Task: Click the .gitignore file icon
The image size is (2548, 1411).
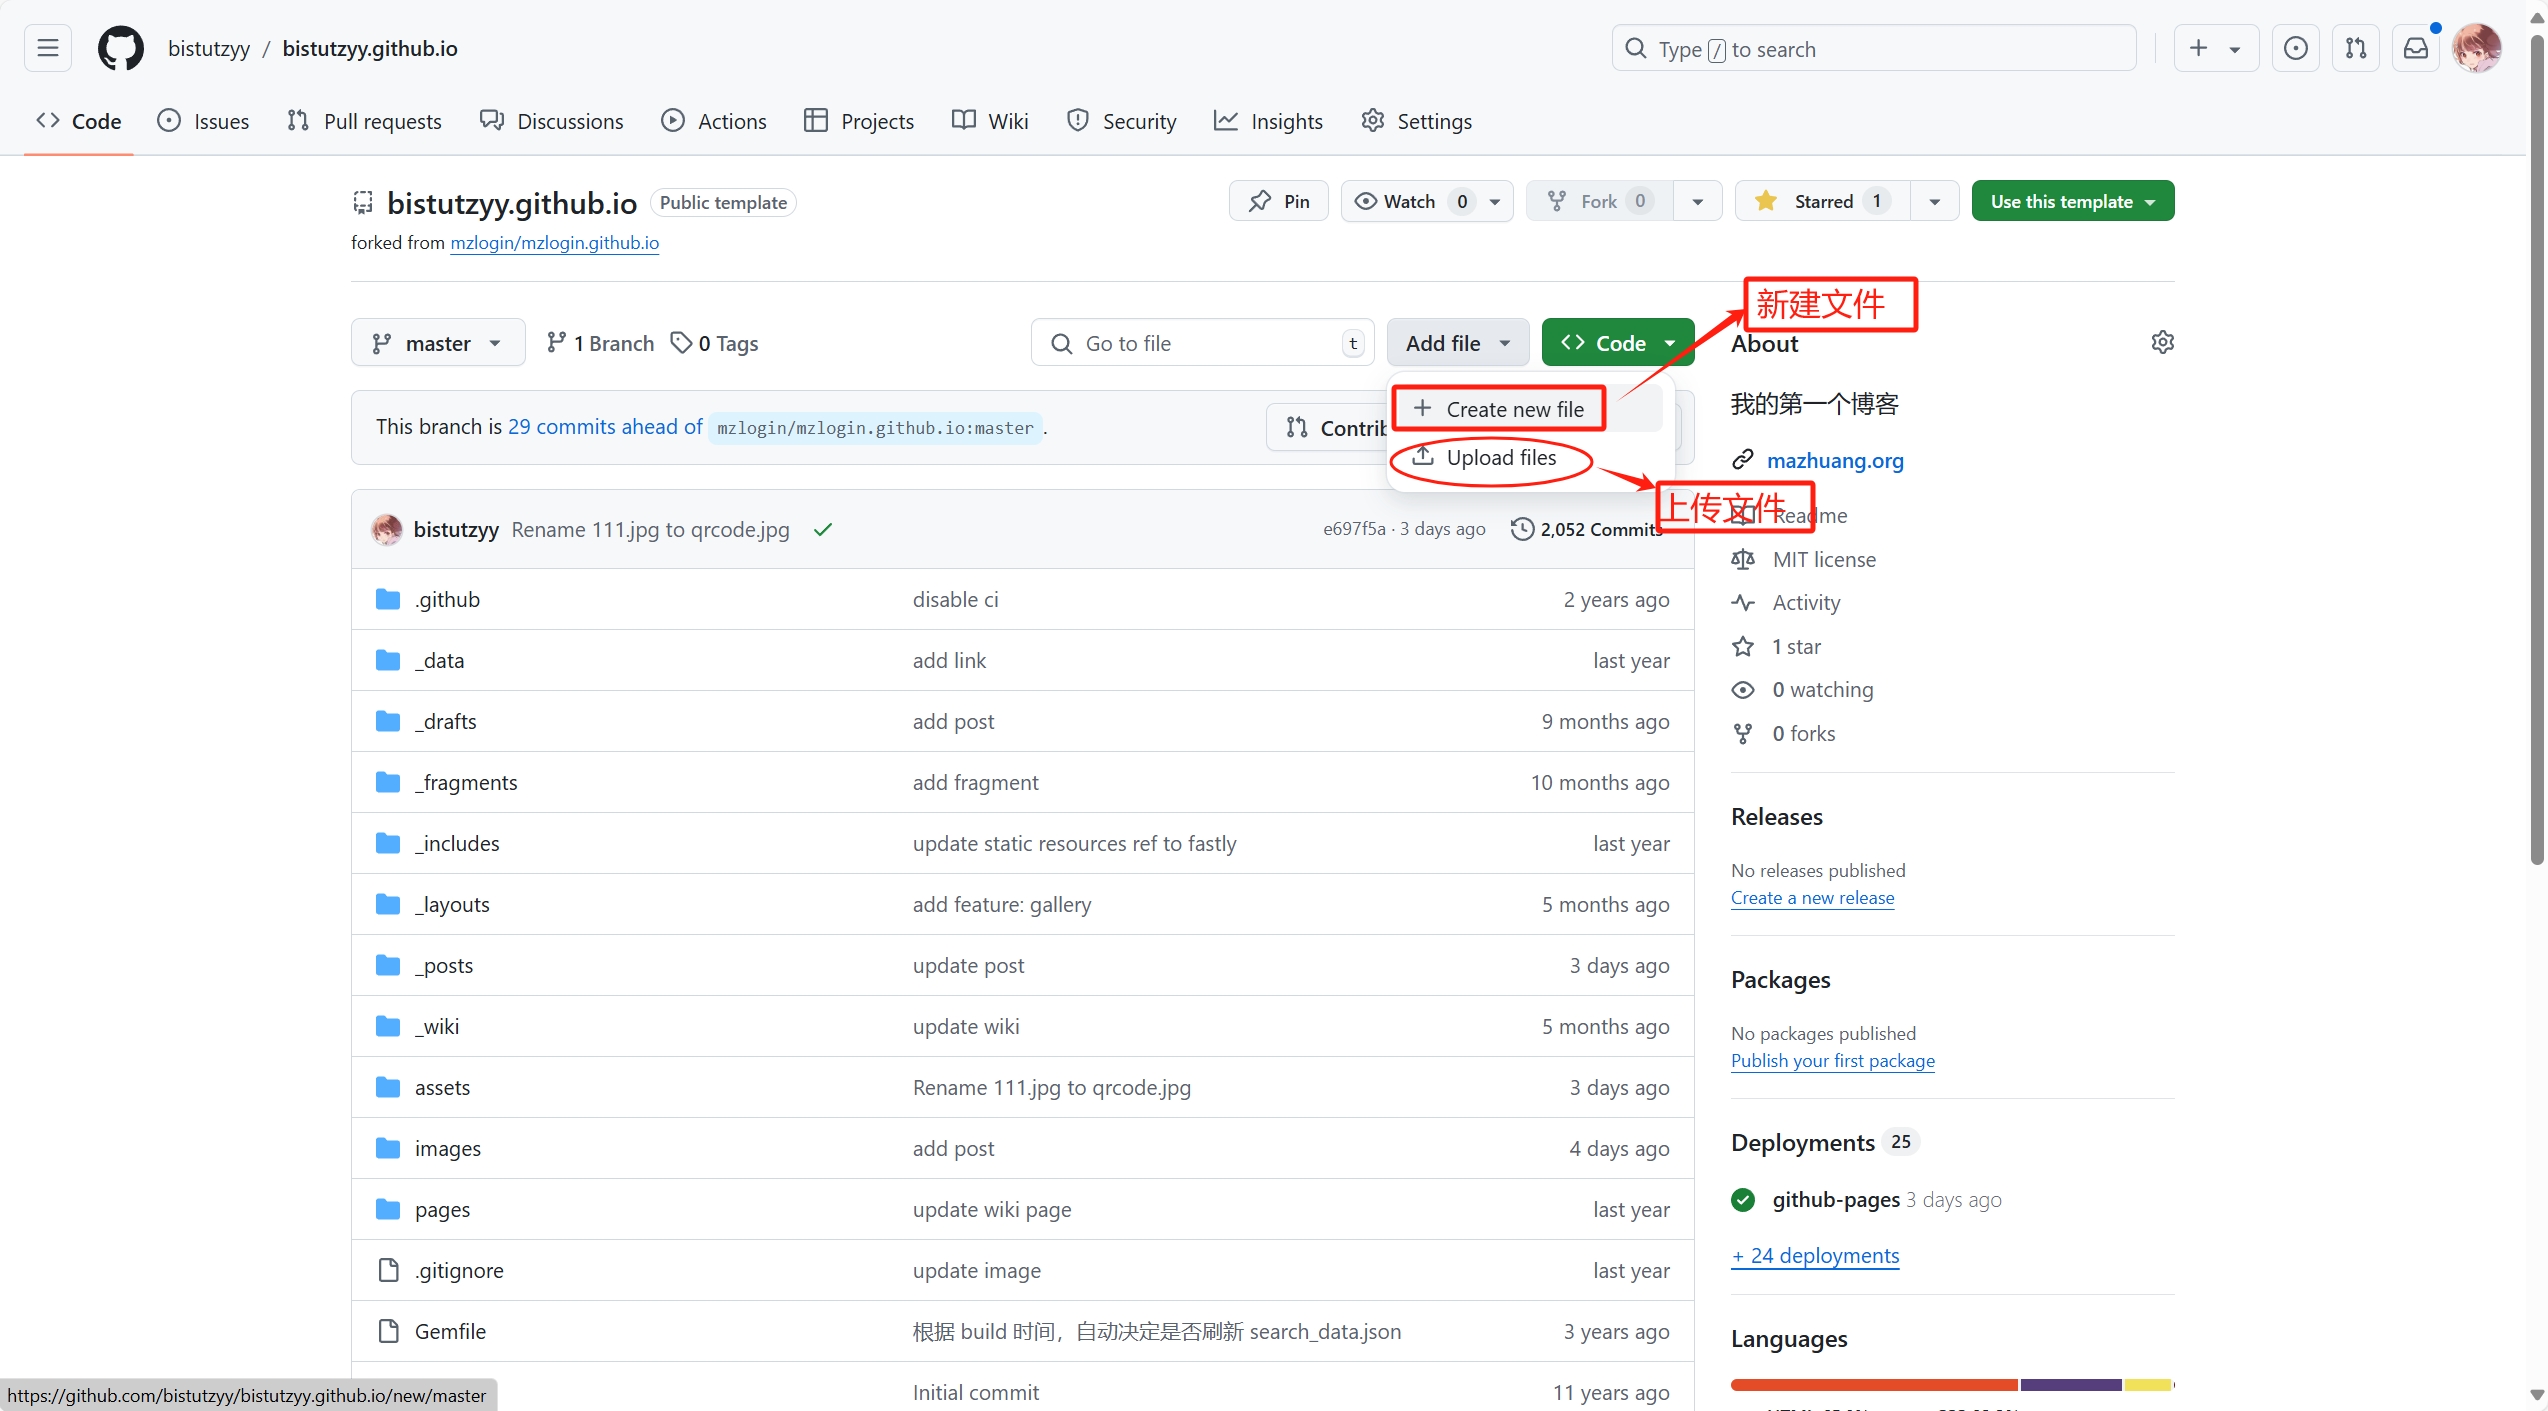Action: pos(388,1270)
